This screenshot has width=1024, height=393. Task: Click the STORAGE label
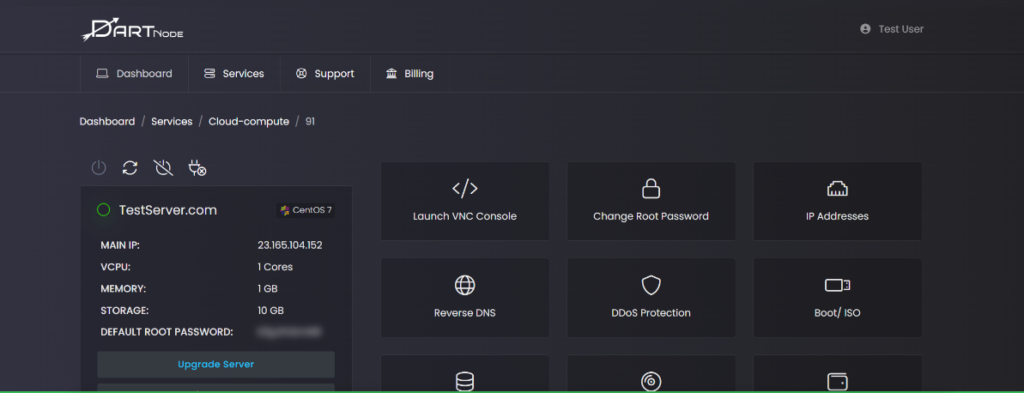[x=125, y=311]
